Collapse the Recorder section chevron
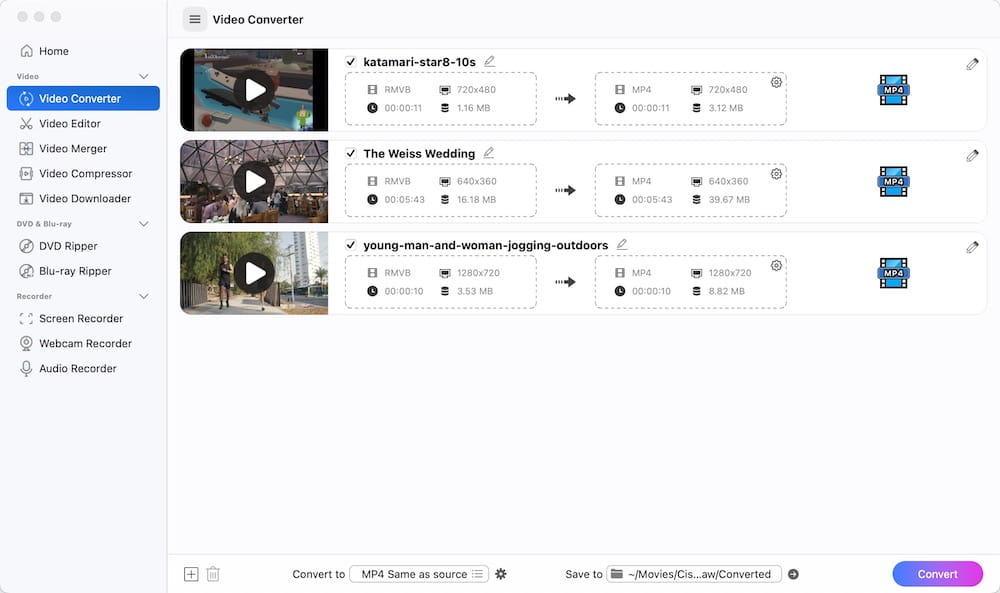1000x593 pixels. click(x=144, y=296)
